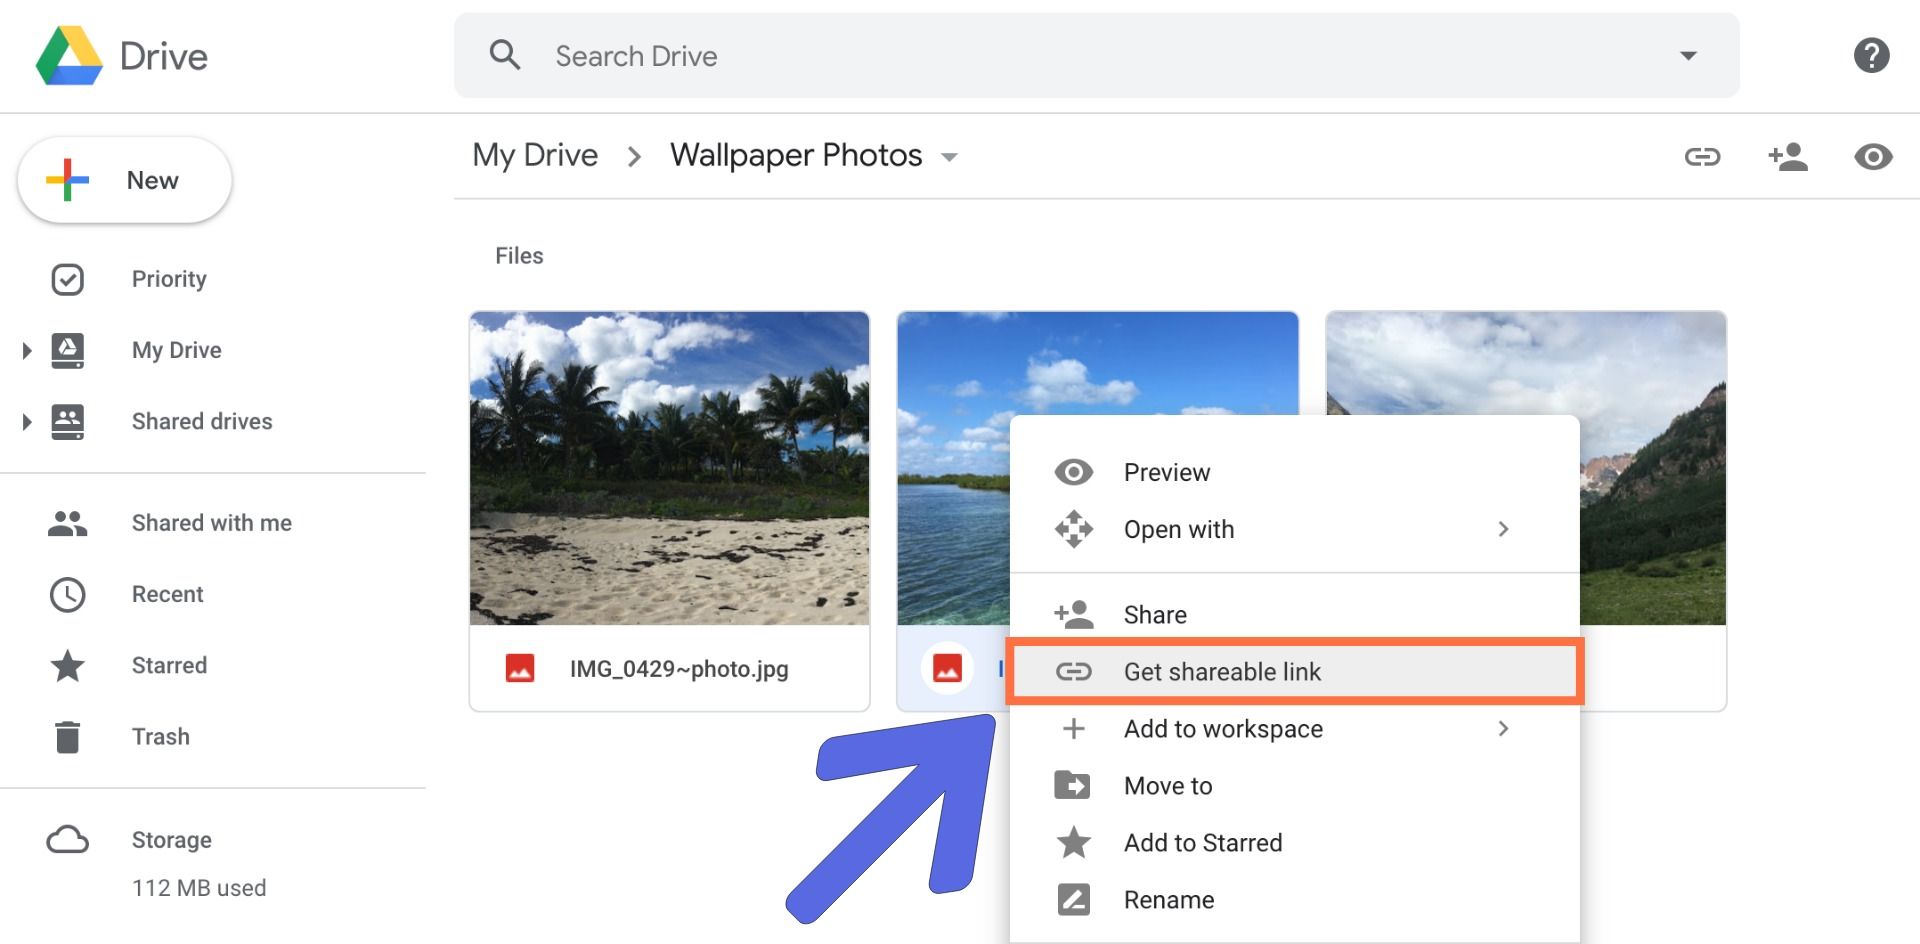Open search options dropdown in search bar
Image resolution: width=1920 pixels, height=944 pixels.
point(1688,56)
